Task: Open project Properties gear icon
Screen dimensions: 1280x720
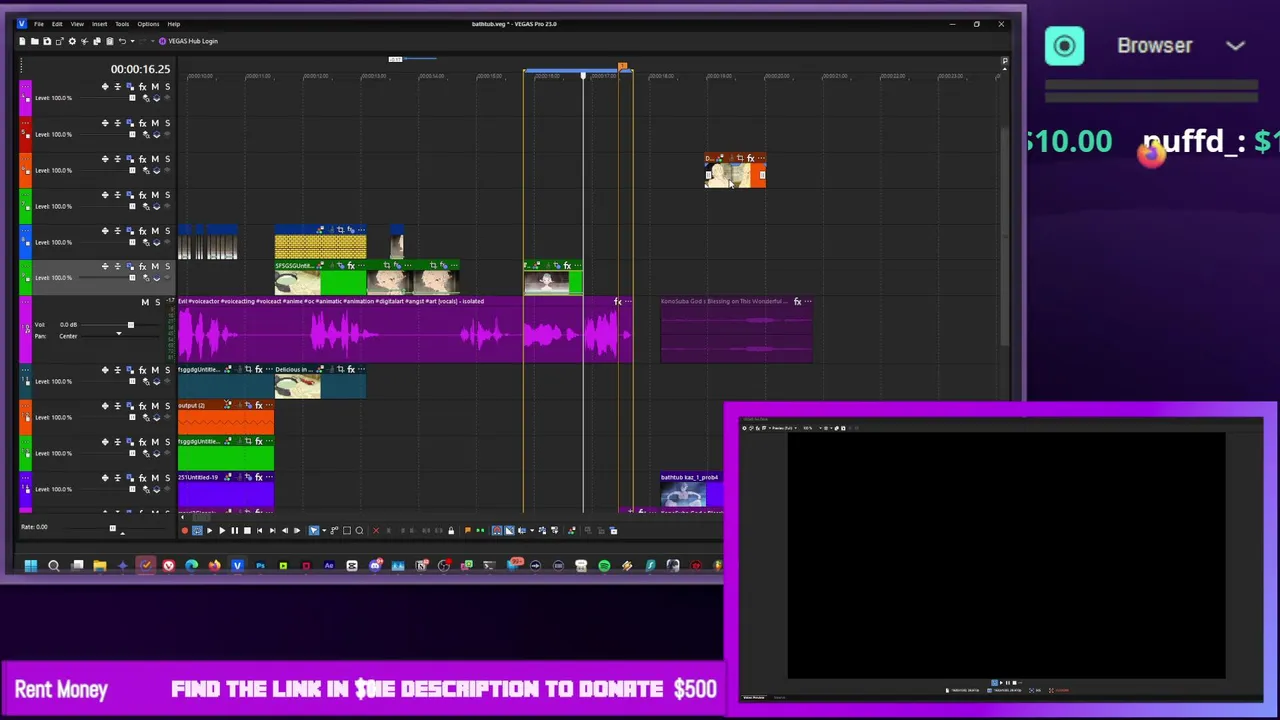Action: point(72,41)
